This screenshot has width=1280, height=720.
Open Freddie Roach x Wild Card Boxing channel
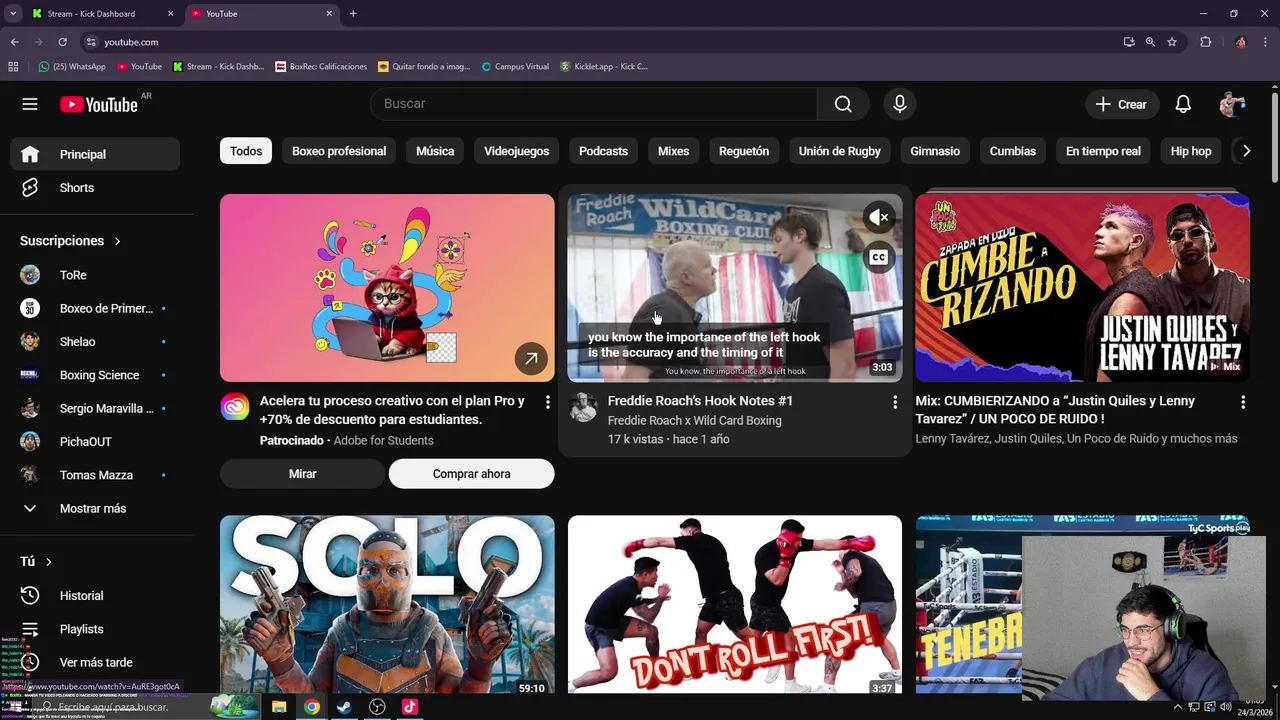pos(695,421)
